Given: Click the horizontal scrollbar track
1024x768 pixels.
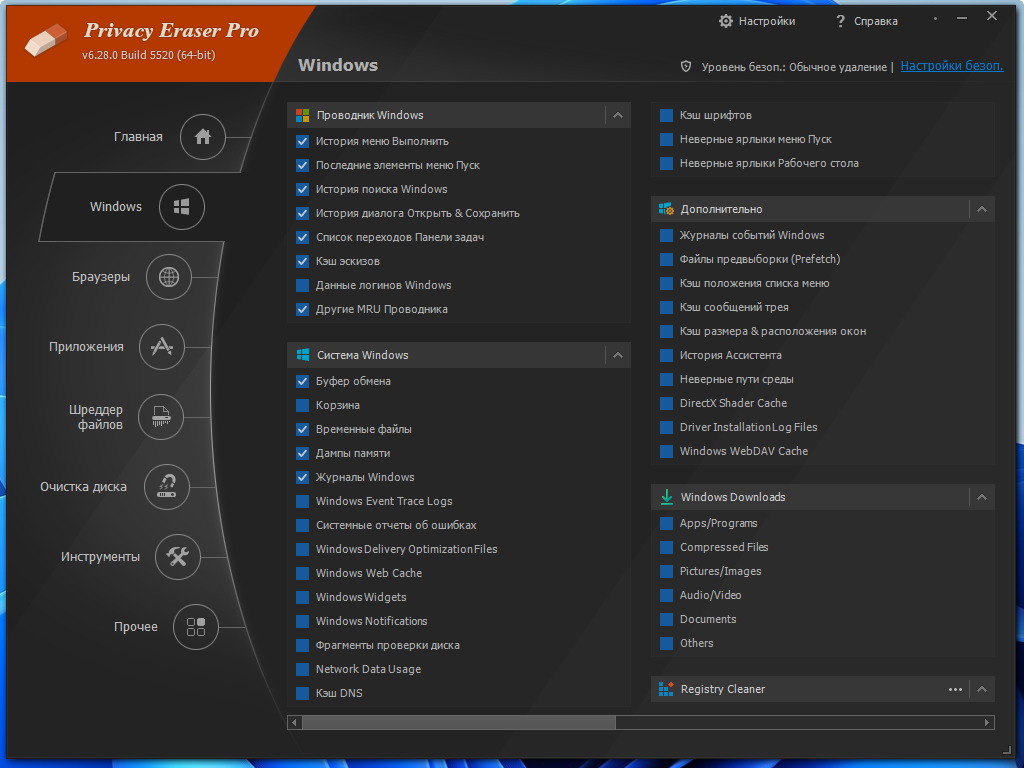Looking at the screenshot, I should click(800, 722).
